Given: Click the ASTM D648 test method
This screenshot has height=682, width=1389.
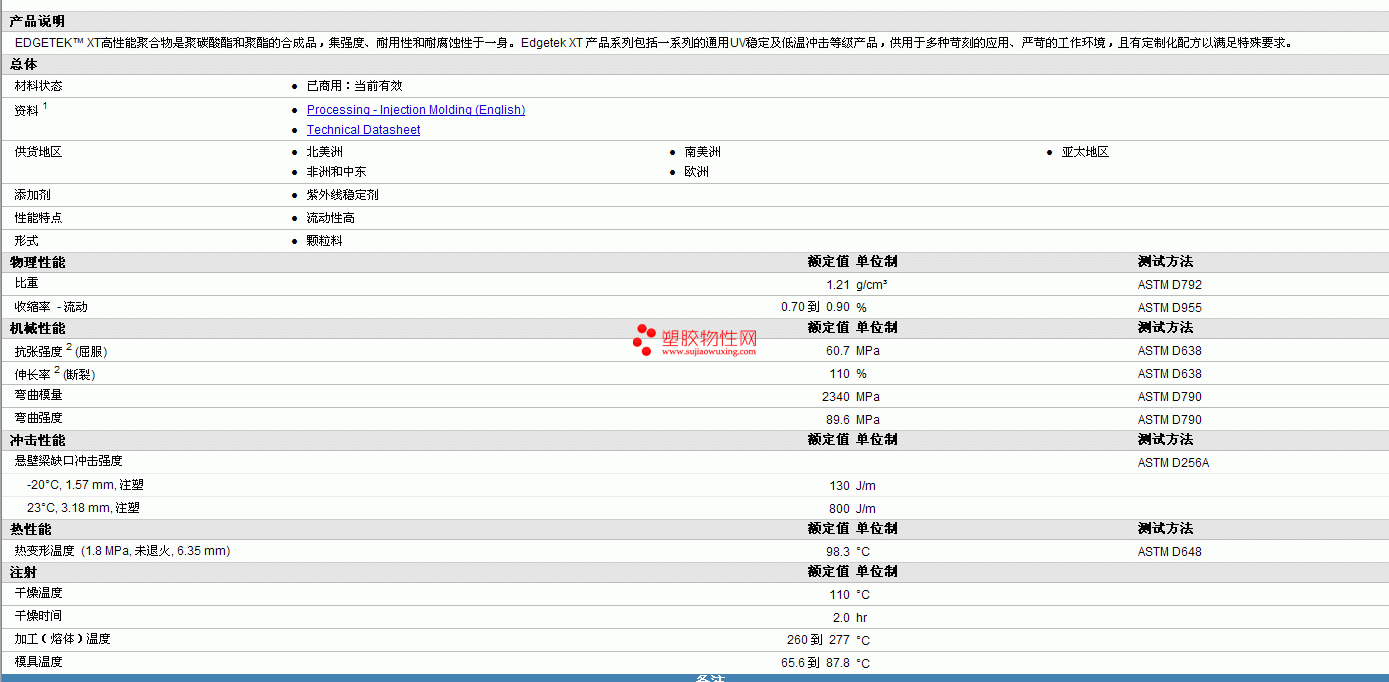Looking at the screenshot, I should pyautogui.click(x=1169, y=552).
